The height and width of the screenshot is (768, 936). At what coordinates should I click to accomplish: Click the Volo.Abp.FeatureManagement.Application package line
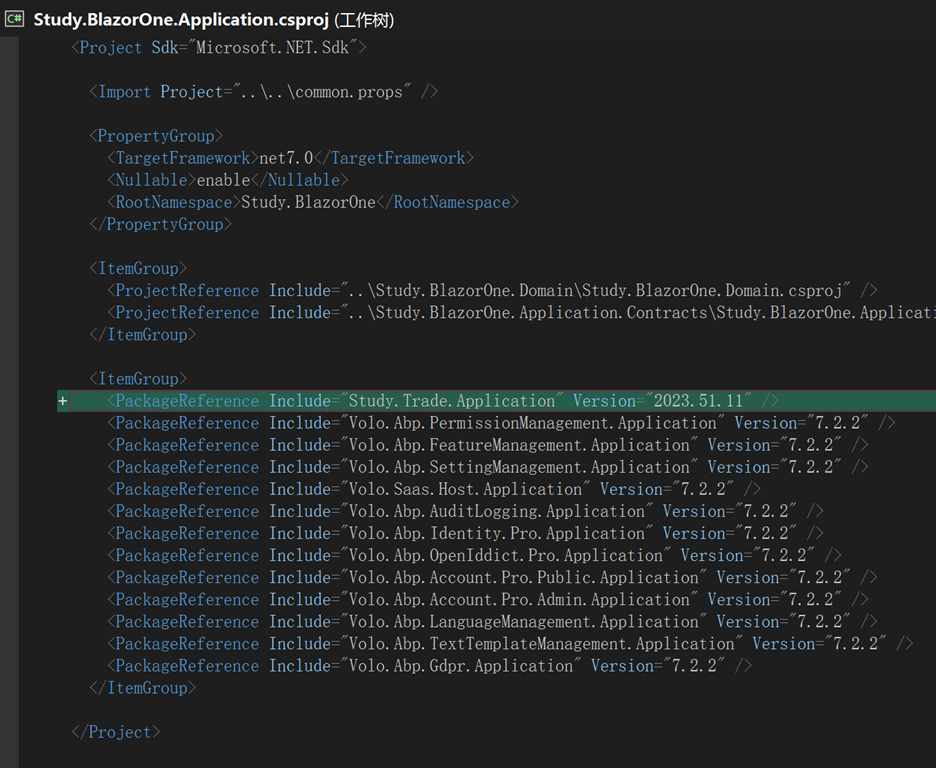(488, 445)
